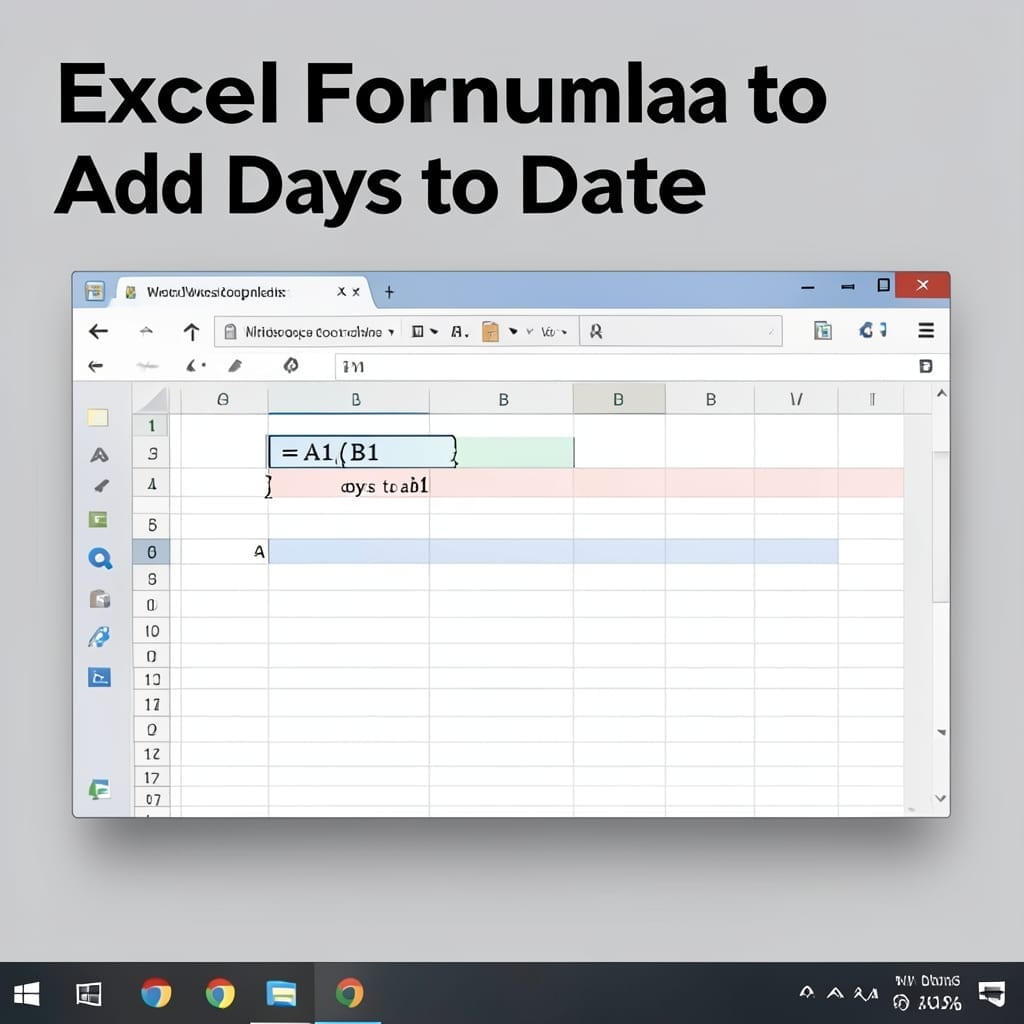Click the gray box icon in the sidebar
The height and width of the screenshot is (1024, 1024).
pos(99,598)
